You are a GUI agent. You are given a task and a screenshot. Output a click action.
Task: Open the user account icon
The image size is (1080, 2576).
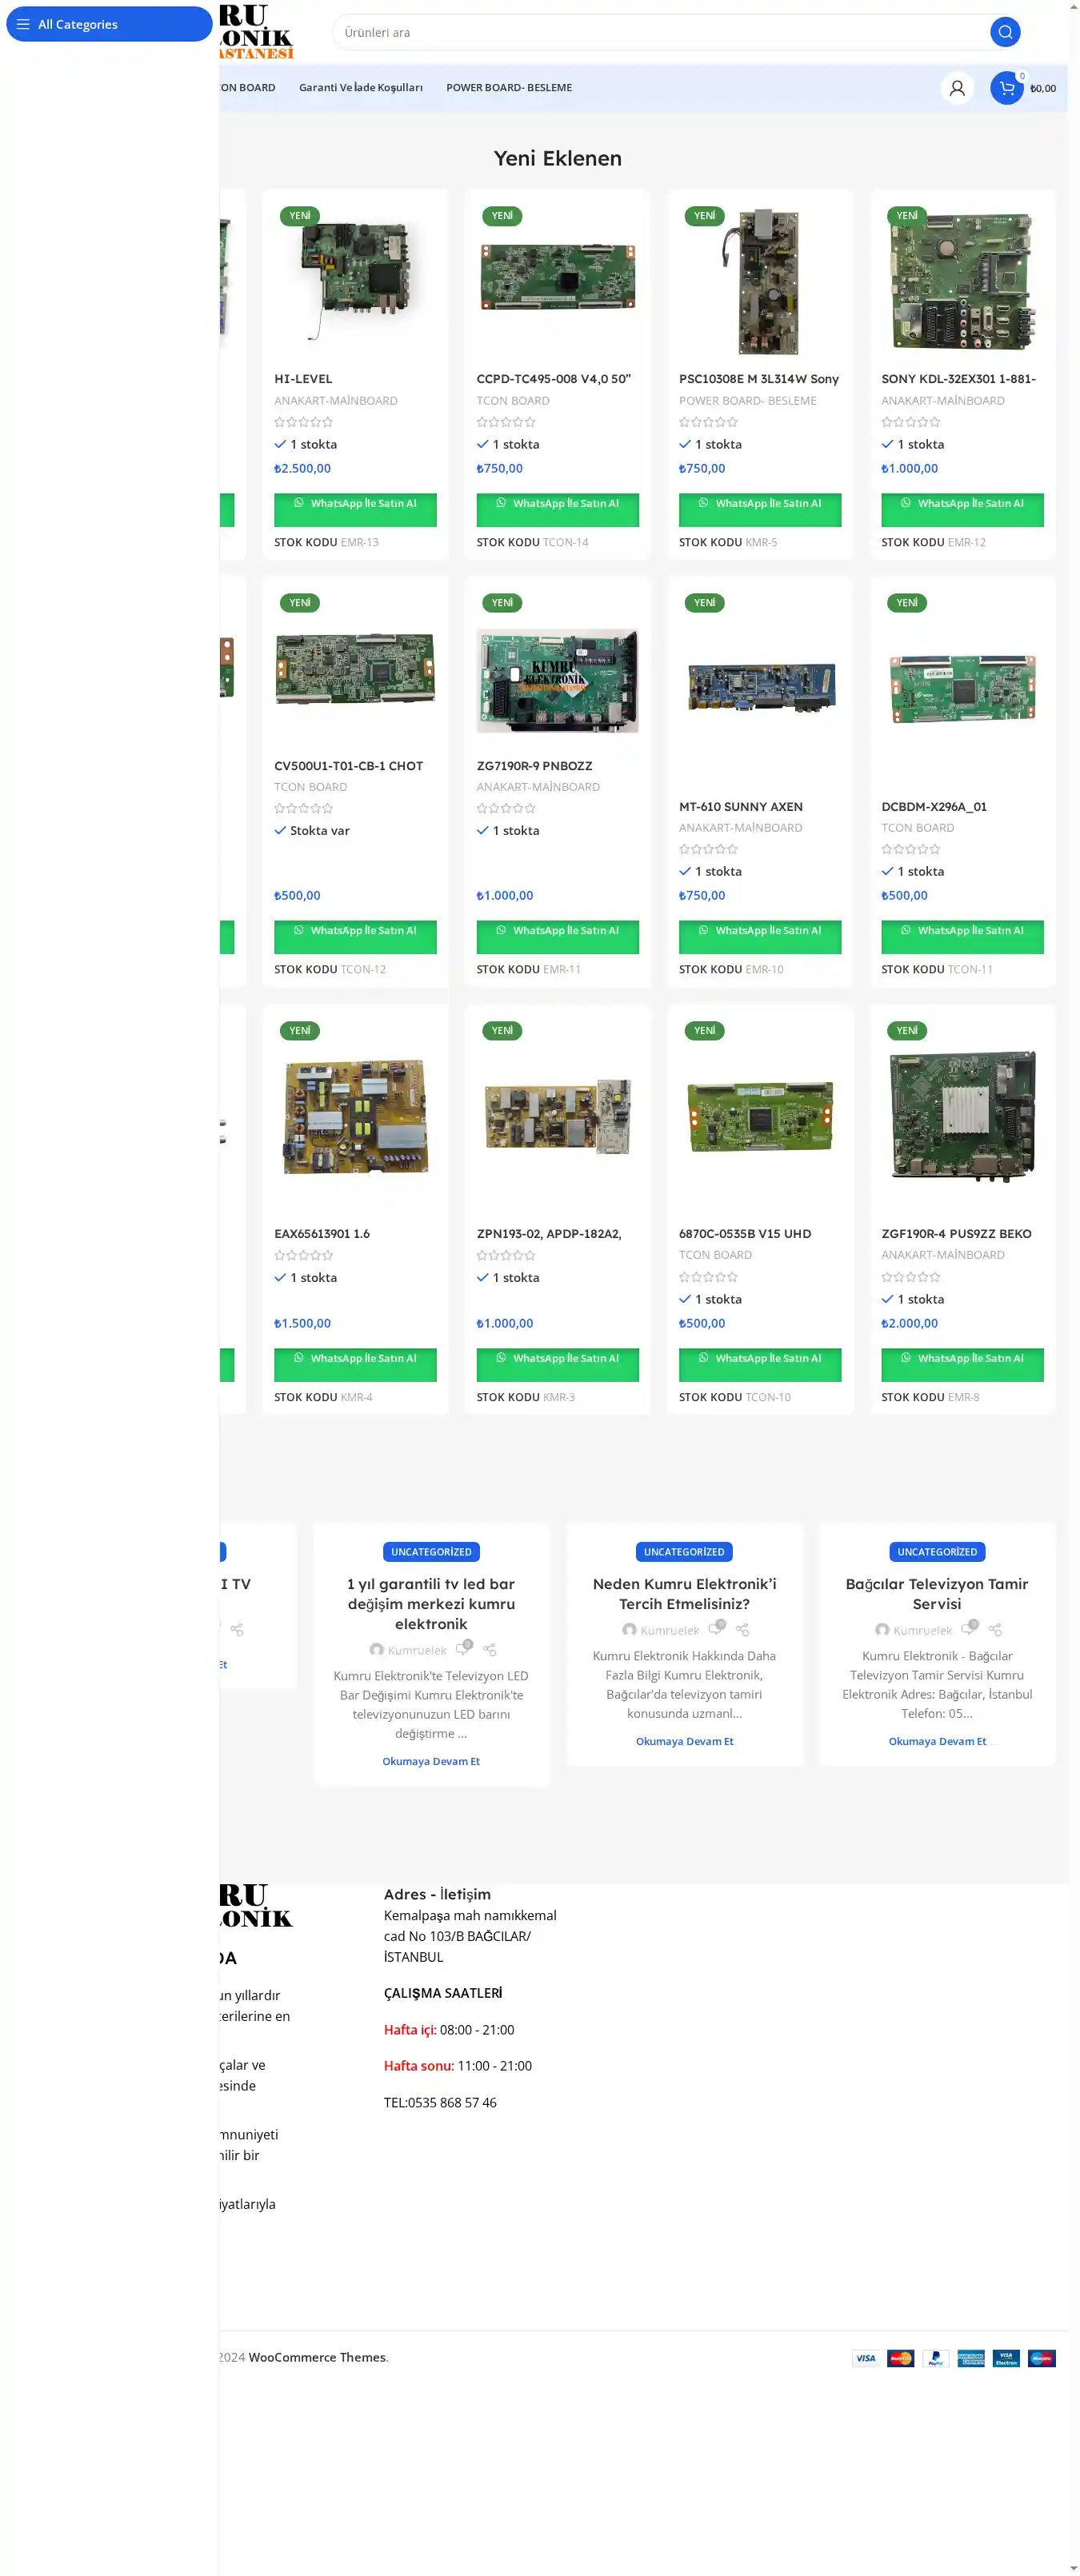(x=956, y=88)
